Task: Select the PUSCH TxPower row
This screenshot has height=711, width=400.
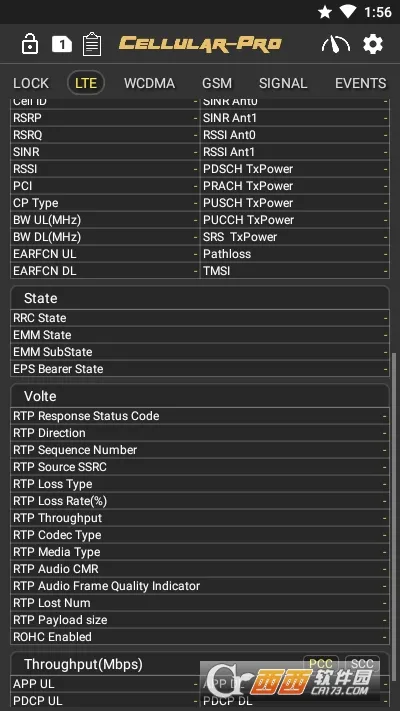Action: click(x=295, y=203)
